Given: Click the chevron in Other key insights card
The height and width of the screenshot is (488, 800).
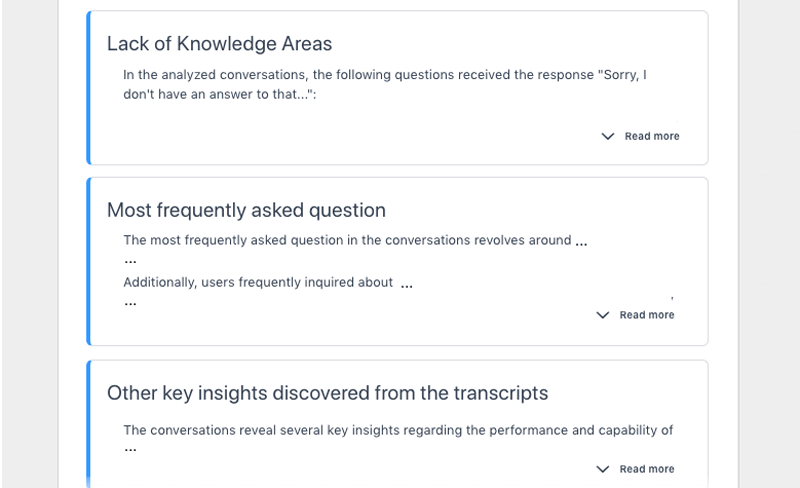Looking at the screenshot, I should (x=602, y=469).
